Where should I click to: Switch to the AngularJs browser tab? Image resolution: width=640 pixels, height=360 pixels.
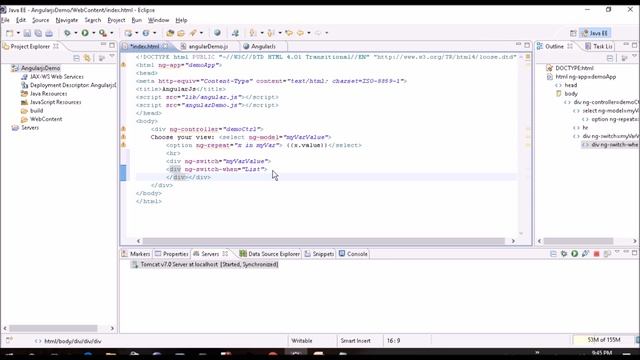point(263,47)
